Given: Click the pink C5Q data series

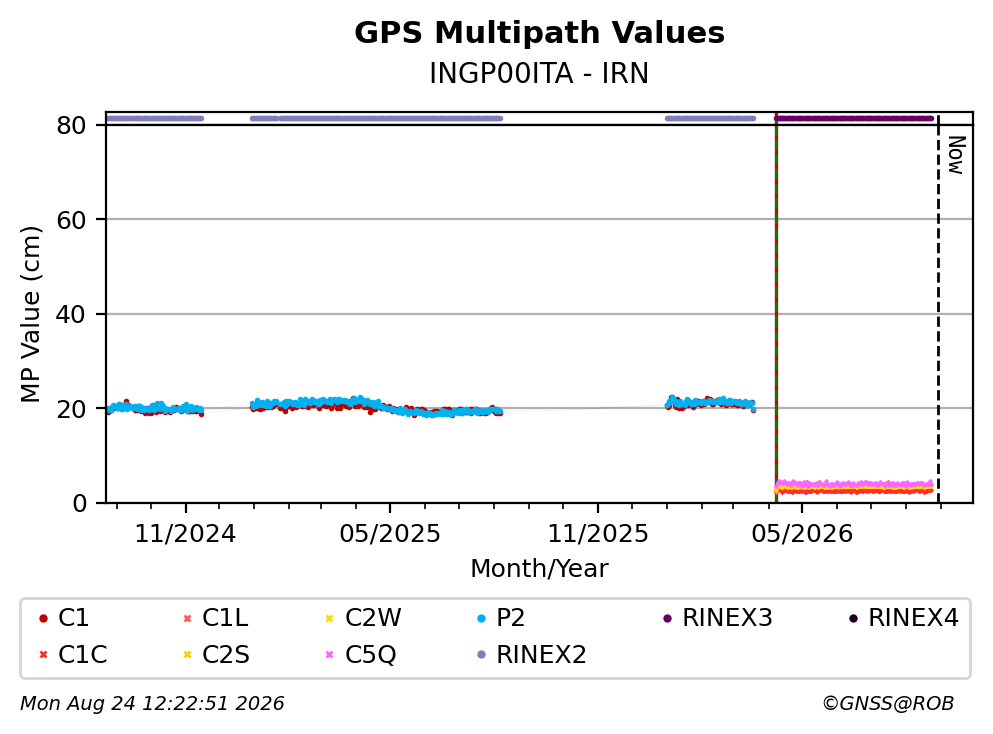Looking at the screenshot, I should (854, 484).
